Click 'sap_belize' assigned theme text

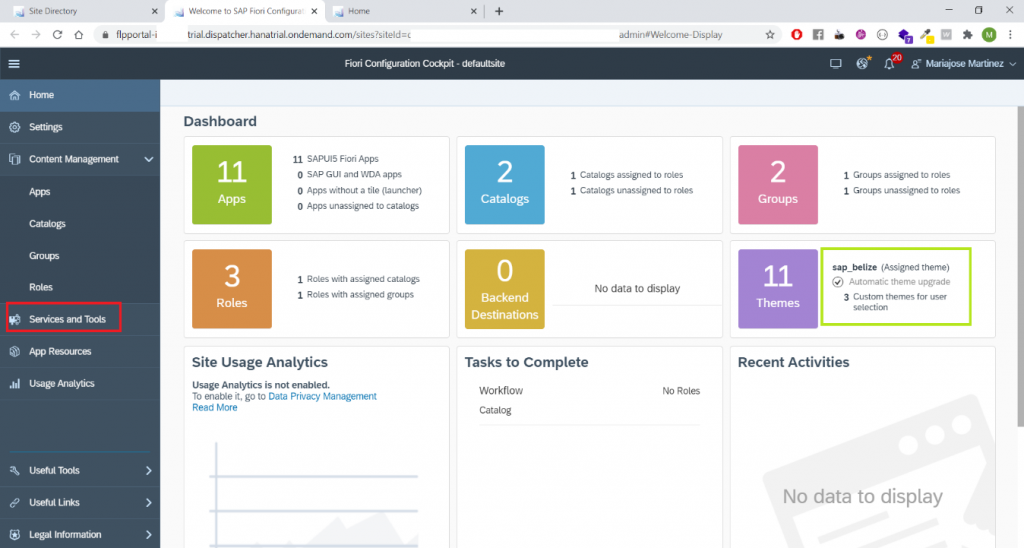click(x=854, y=267)
